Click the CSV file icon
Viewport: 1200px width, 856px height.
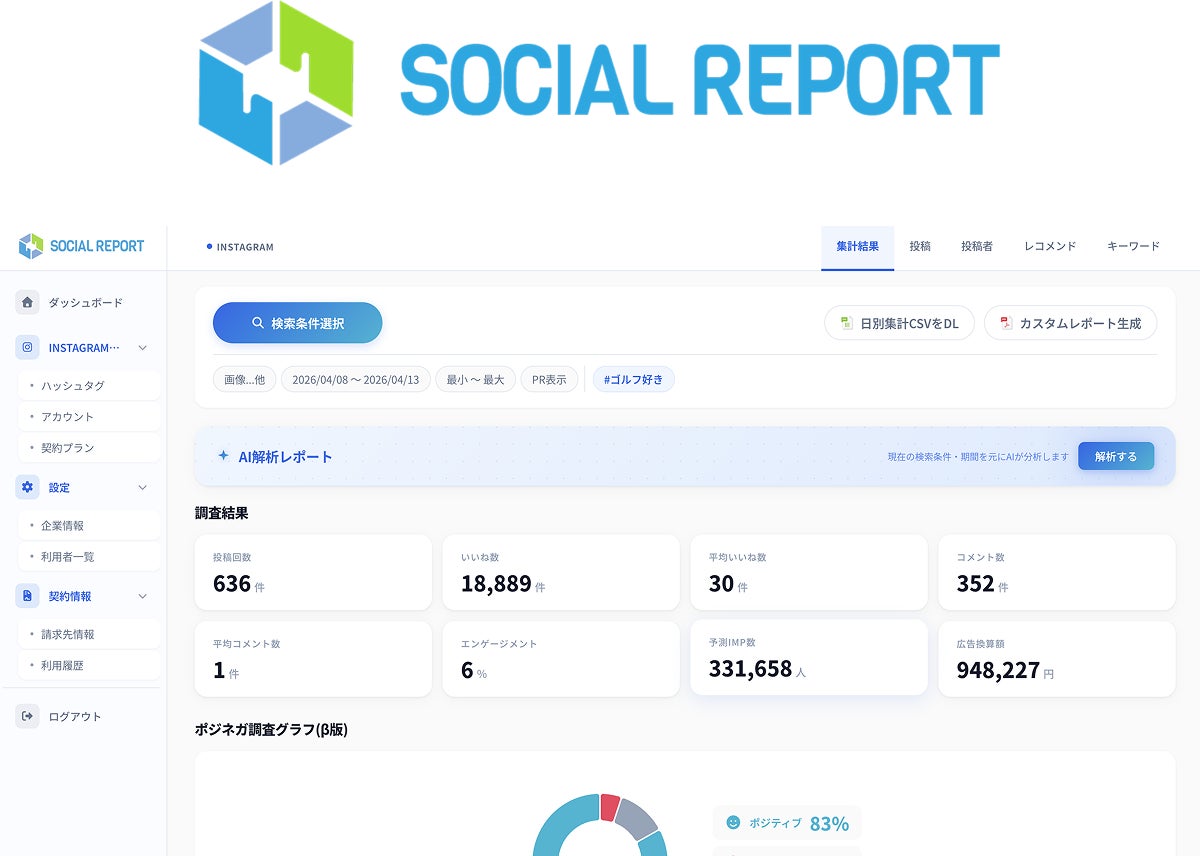pyautogui.click(x=847, y=323)
